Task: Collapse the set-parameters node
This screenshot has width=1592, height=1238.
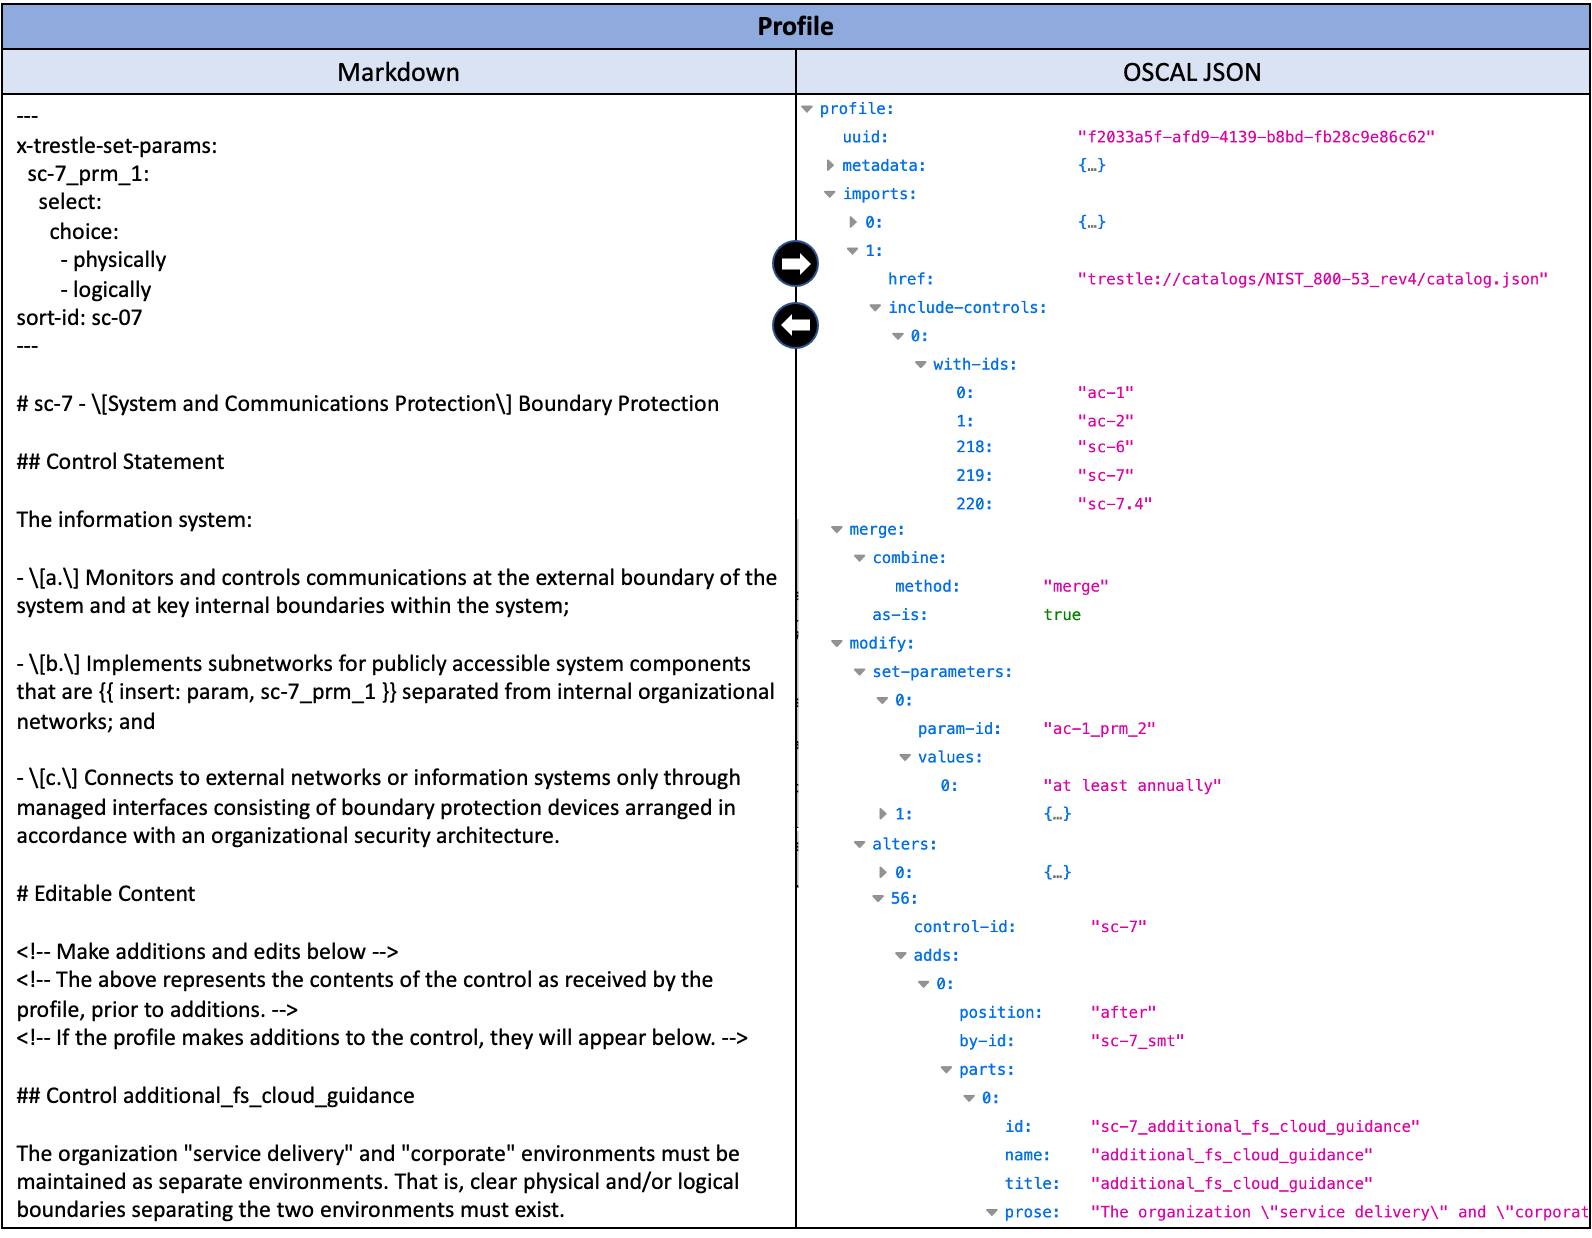Action: click(859, 672)
